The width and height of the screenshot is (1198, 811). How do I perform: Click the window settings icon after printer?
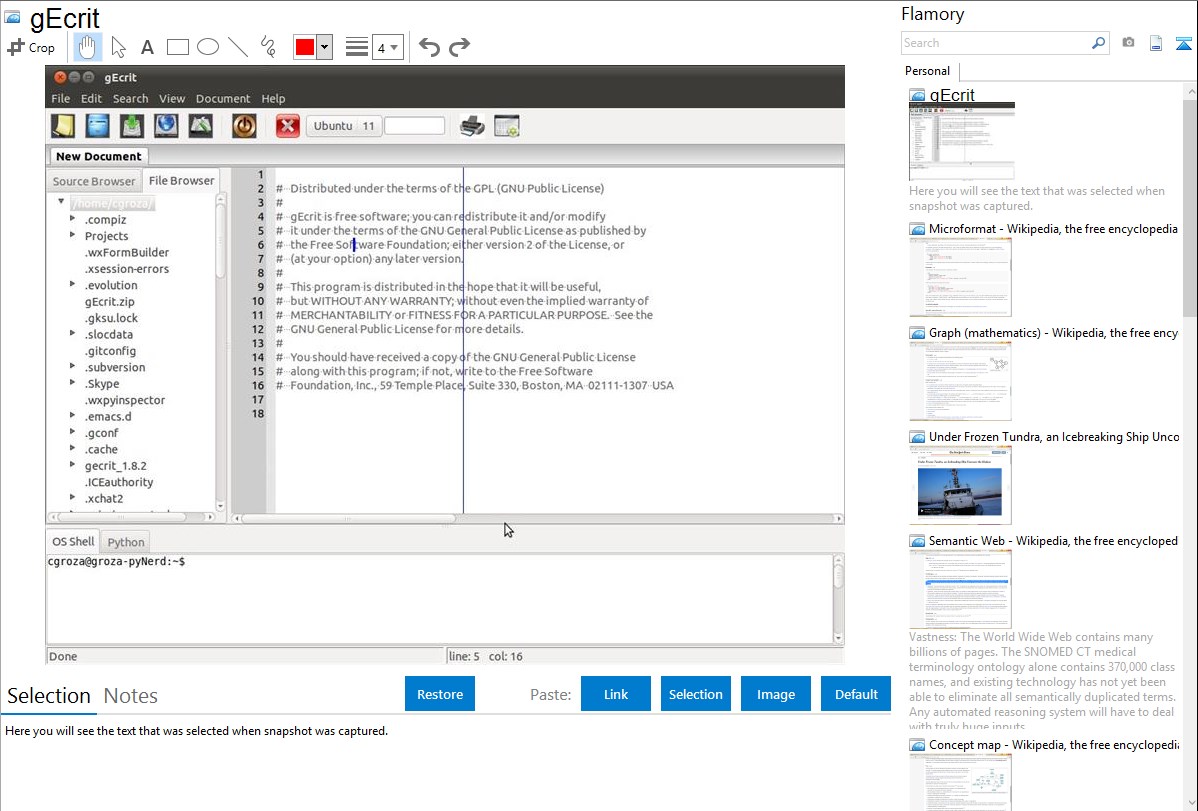coord(507,126)
